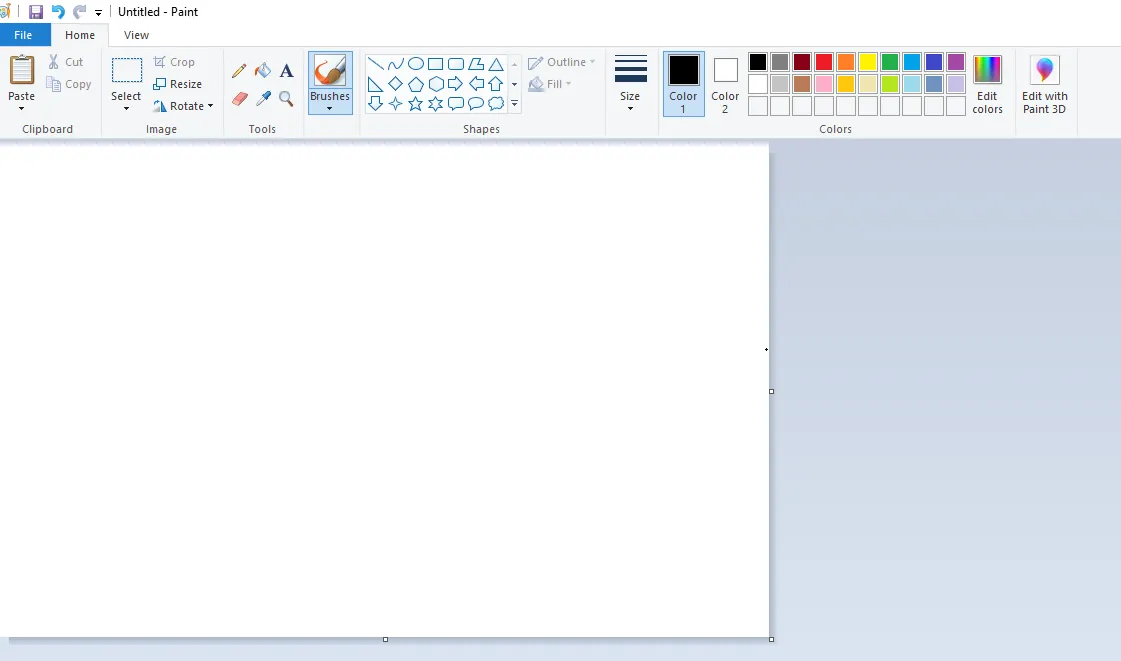Screen dimensions: 1121x661
Task: Click the Redo arrow in title bar
Action: coord(79,12)
